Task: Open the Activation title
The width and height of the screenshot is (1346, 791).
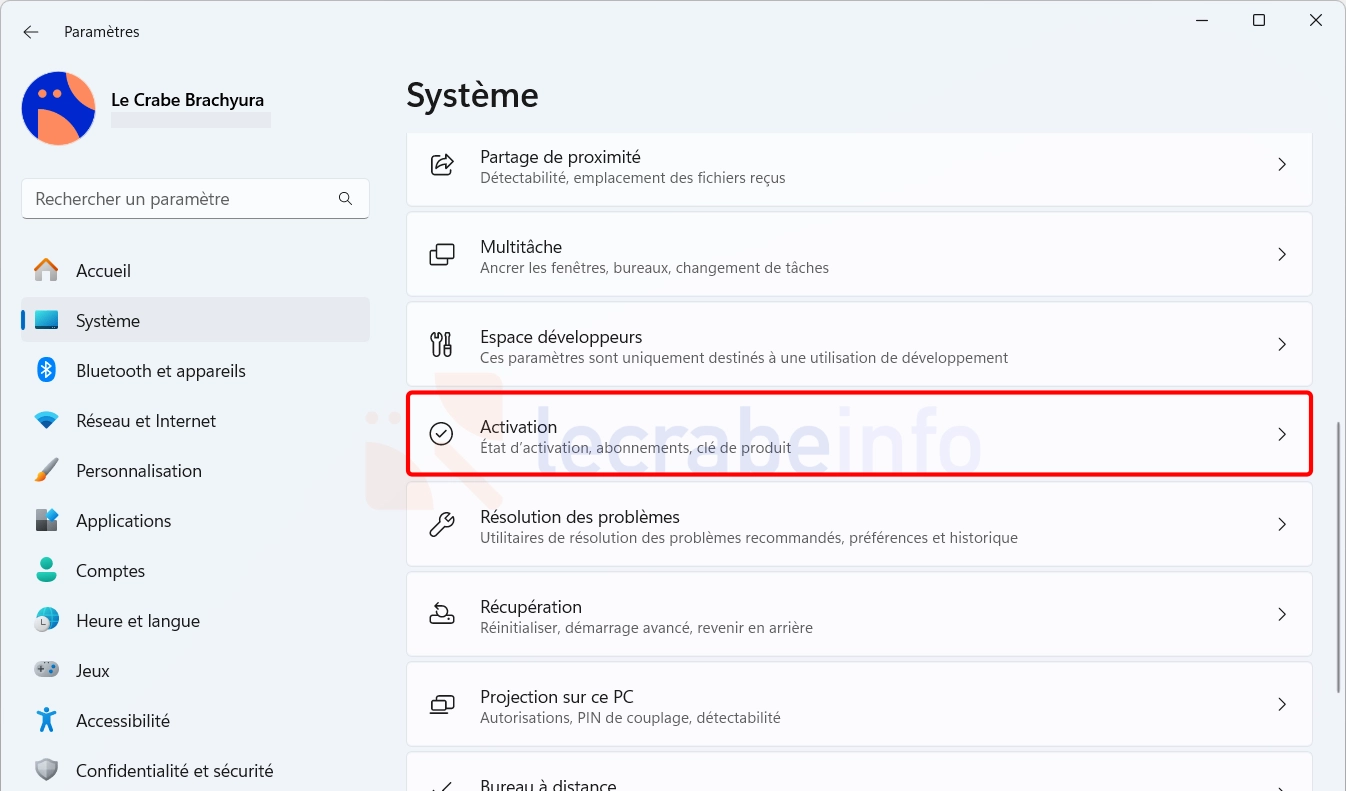Action: coord(519,427)
